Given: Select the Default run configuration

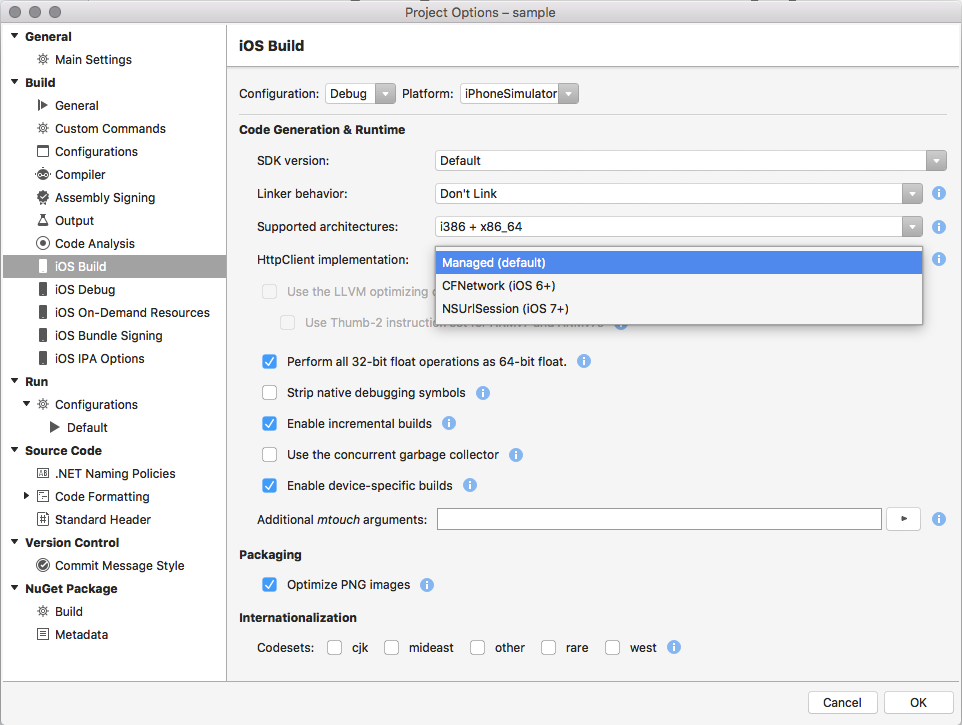Looking at the screenshot, I should 87,428.
